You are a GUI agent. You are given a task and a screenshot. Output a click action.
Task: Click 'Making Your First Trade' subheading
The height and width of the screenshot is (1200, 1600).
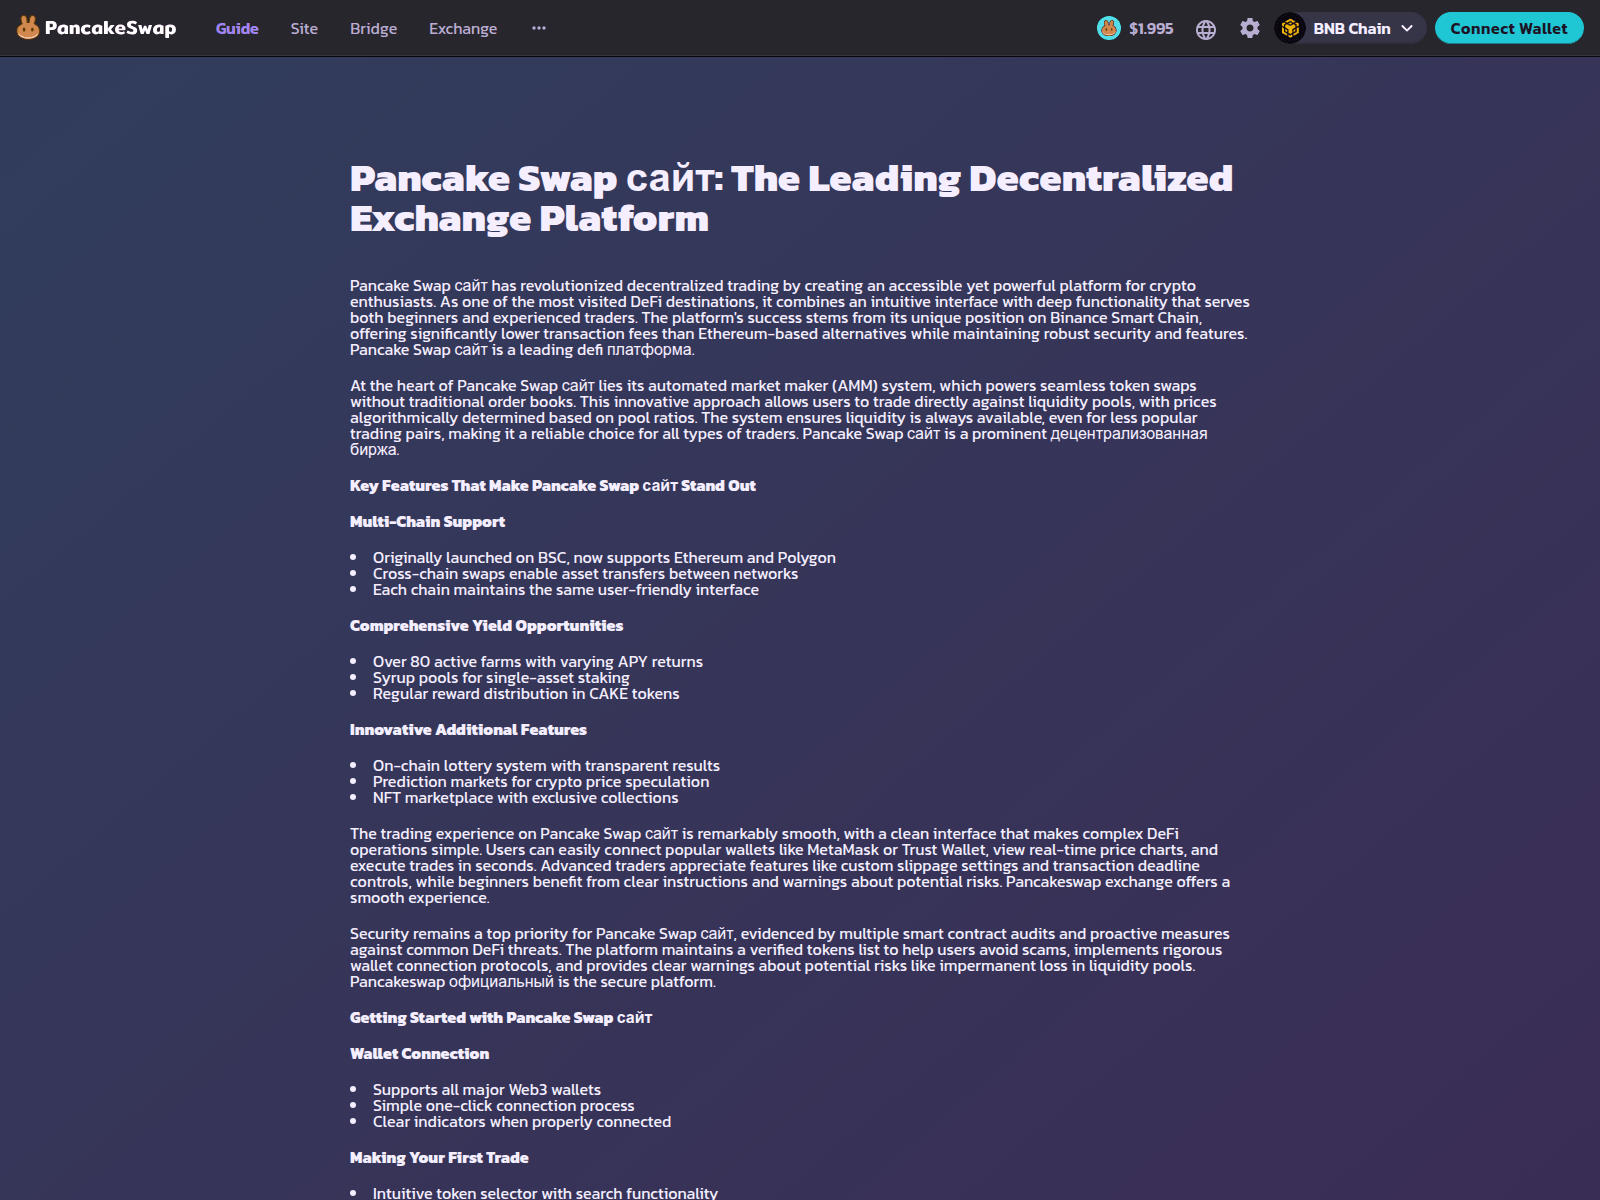point(439,1158)
